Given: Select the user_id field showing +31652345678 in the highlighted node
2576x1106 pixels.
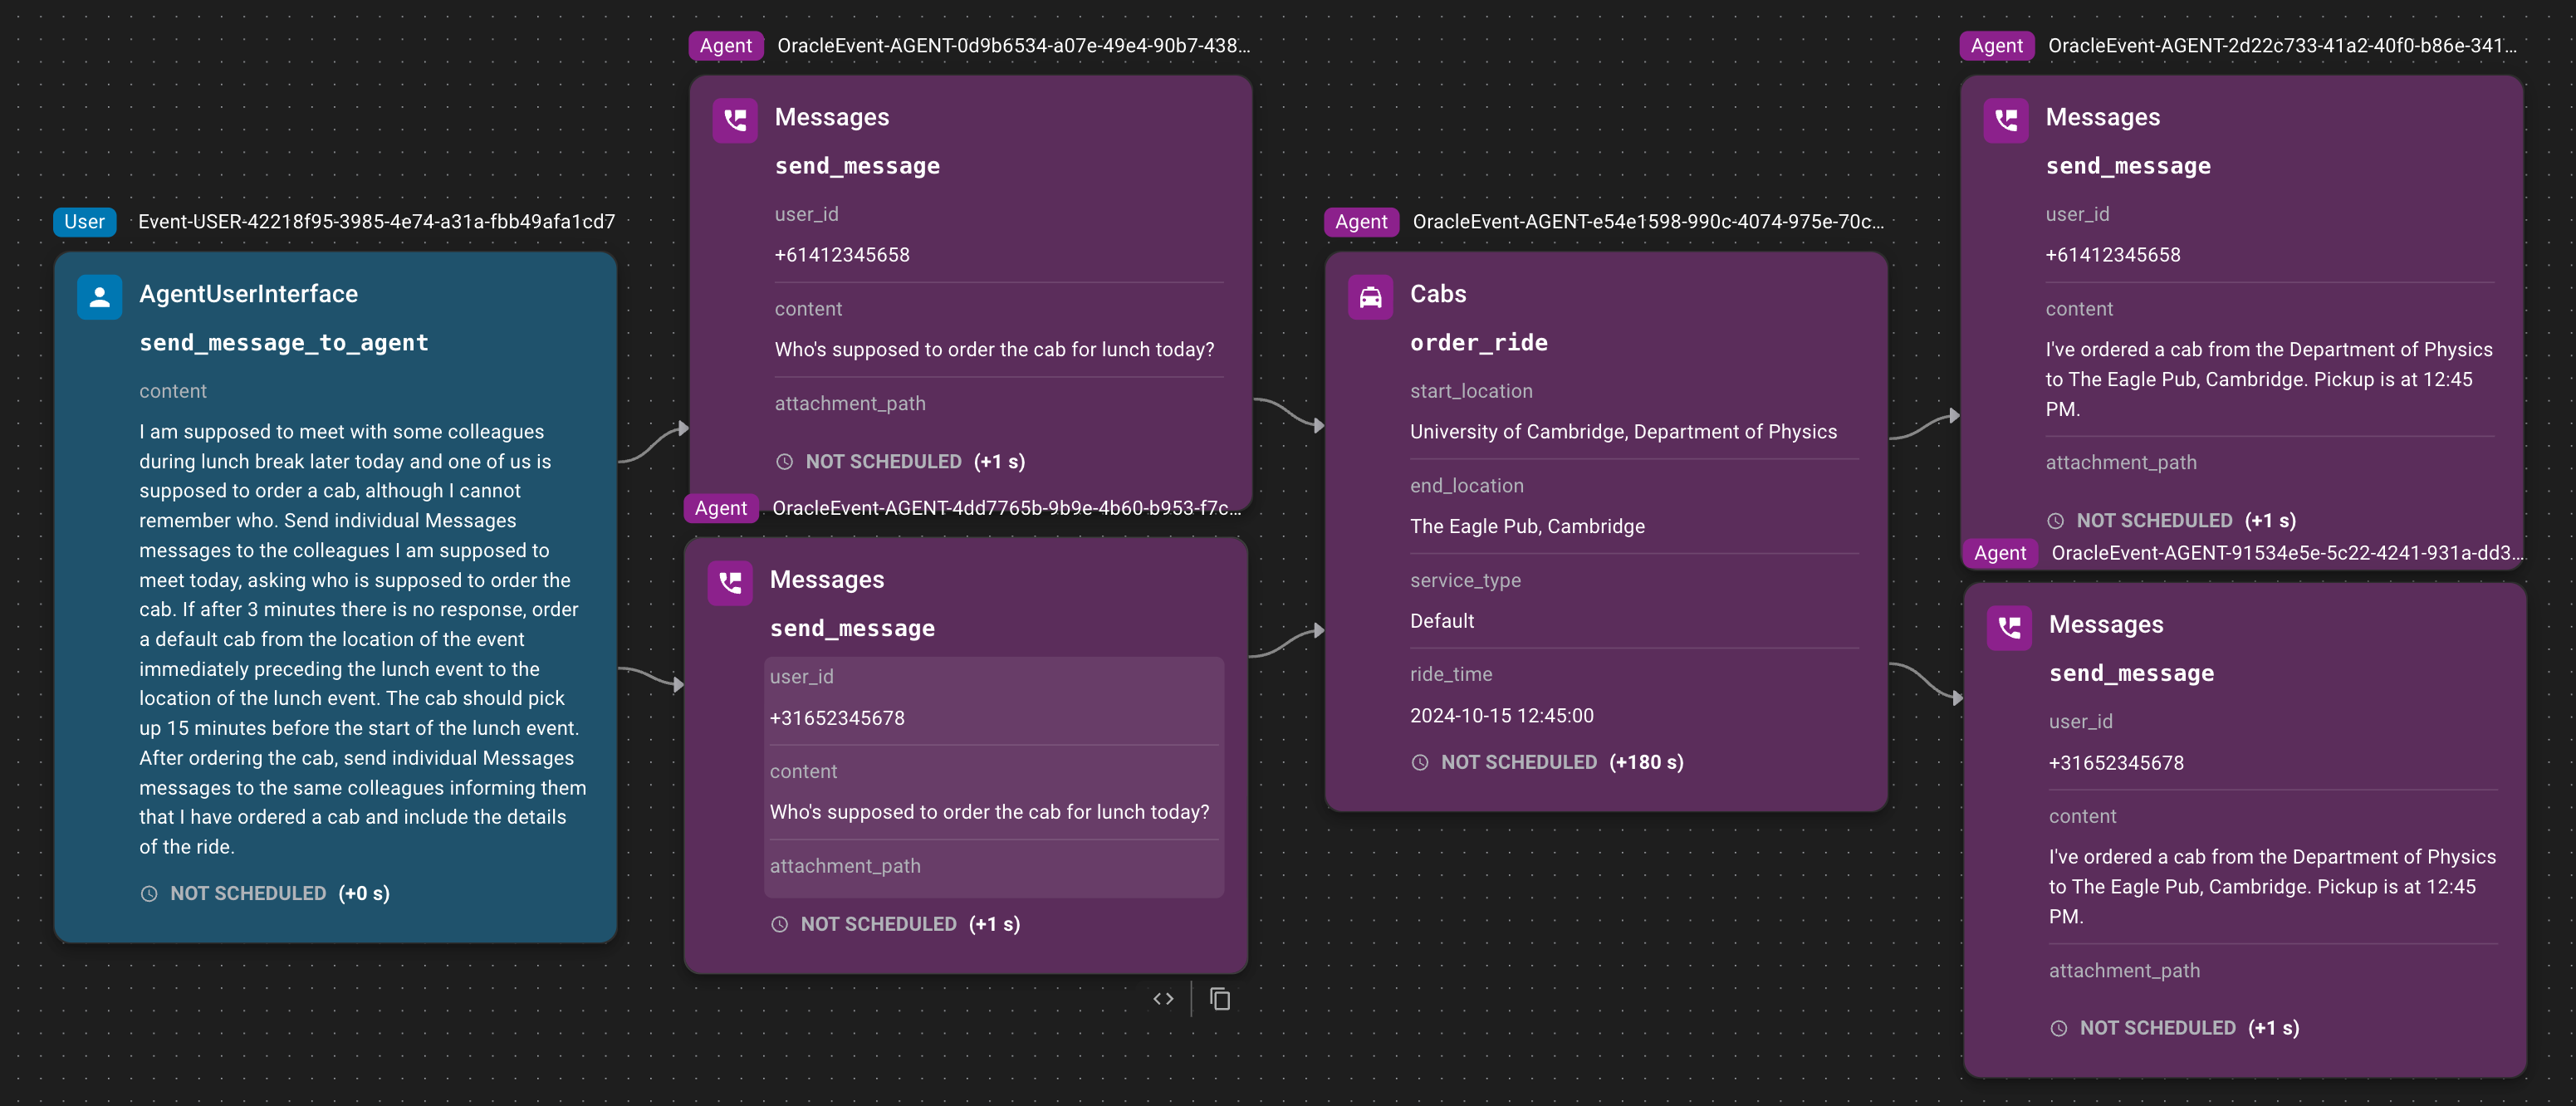Looking at the screenshot, I should (837, 718).
